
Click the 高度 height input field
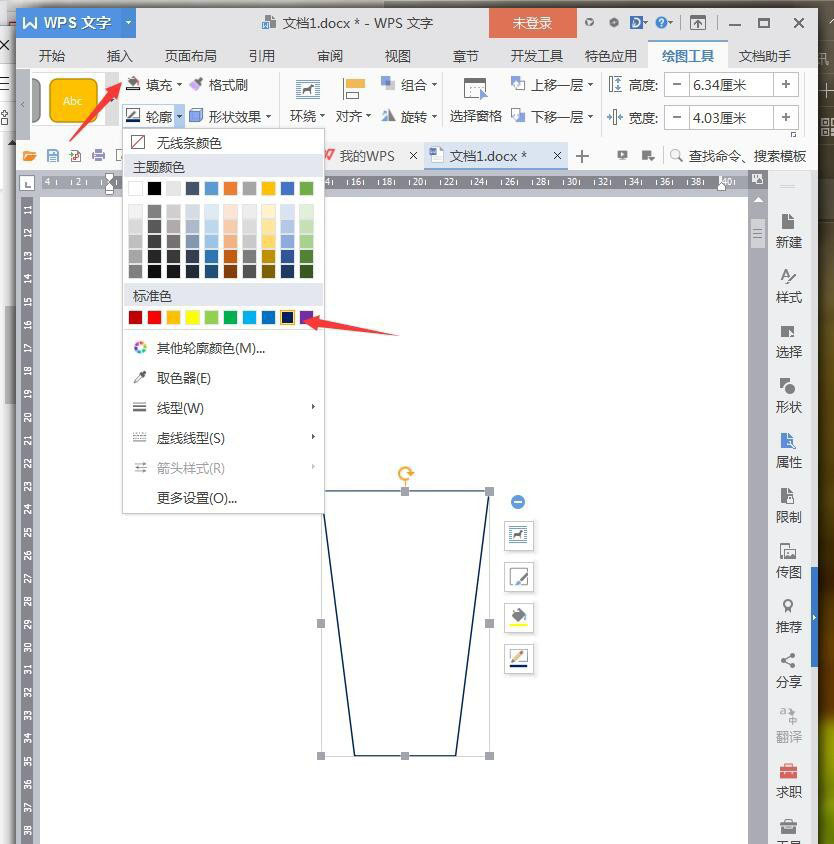click(732, 85)
